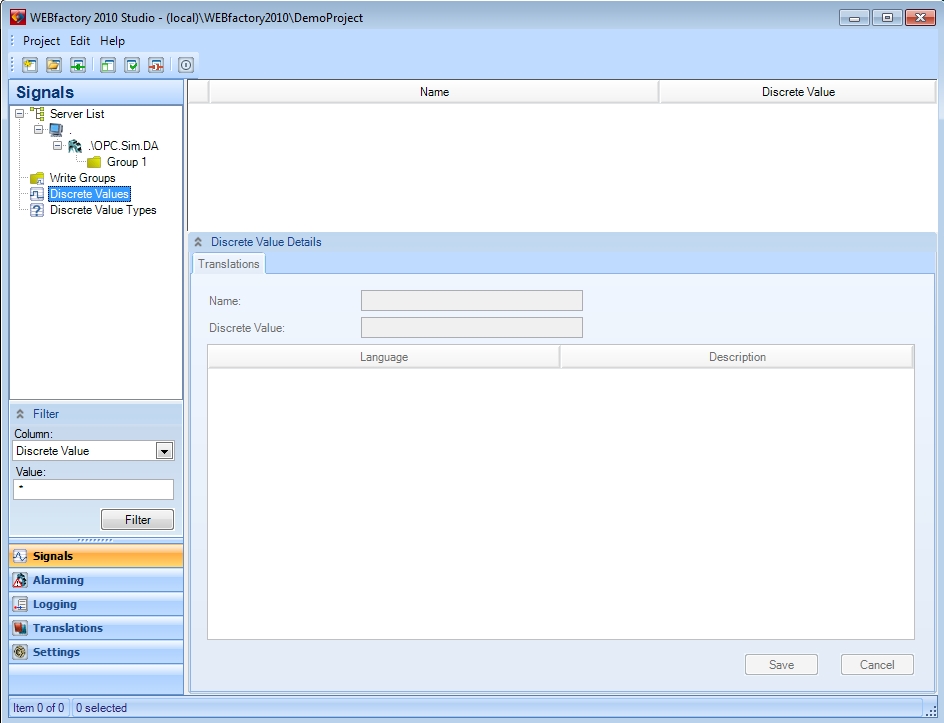The height and width of the screenshot is (723, 944).
Task: Click the red arrow toolbar icon
Action: tap(156, 66)
